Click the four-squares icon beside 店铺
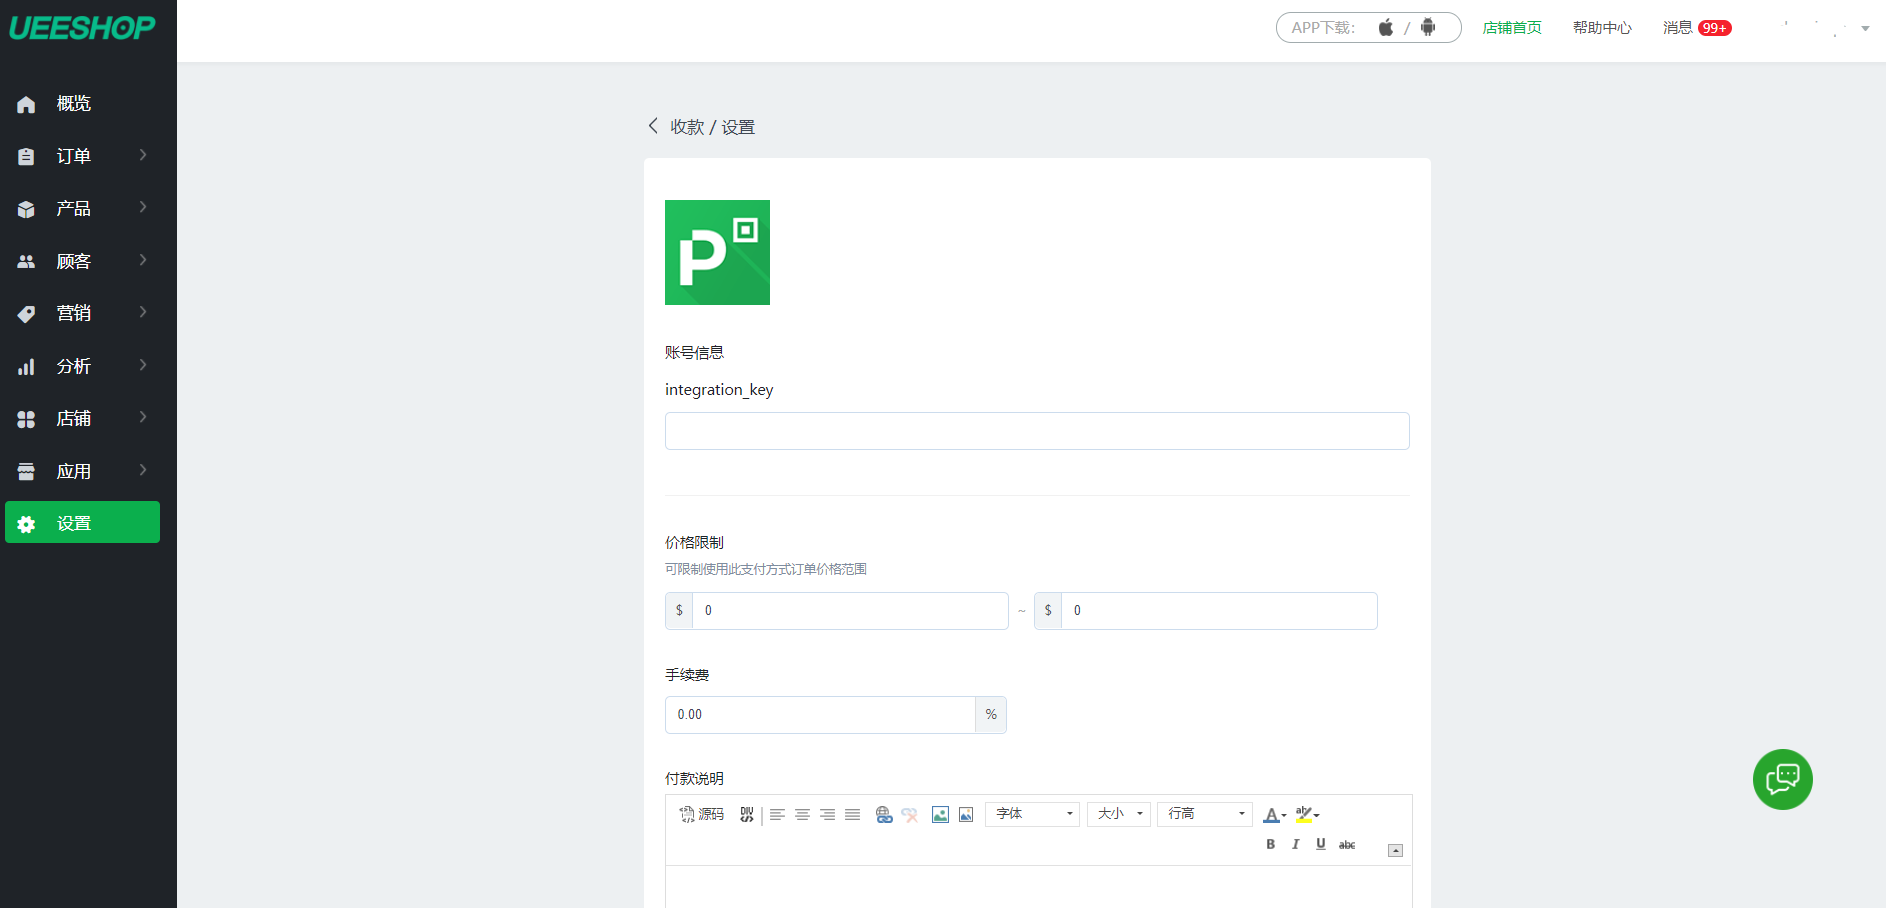This screenshot has width=1886, height=908. [x=26, y=419]
